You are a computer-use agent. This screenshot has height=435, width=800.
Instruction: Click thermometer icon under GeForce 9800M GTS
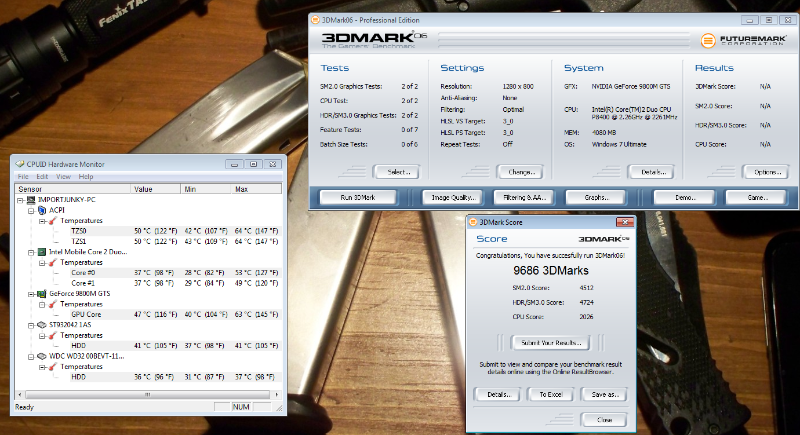(53, 304)
